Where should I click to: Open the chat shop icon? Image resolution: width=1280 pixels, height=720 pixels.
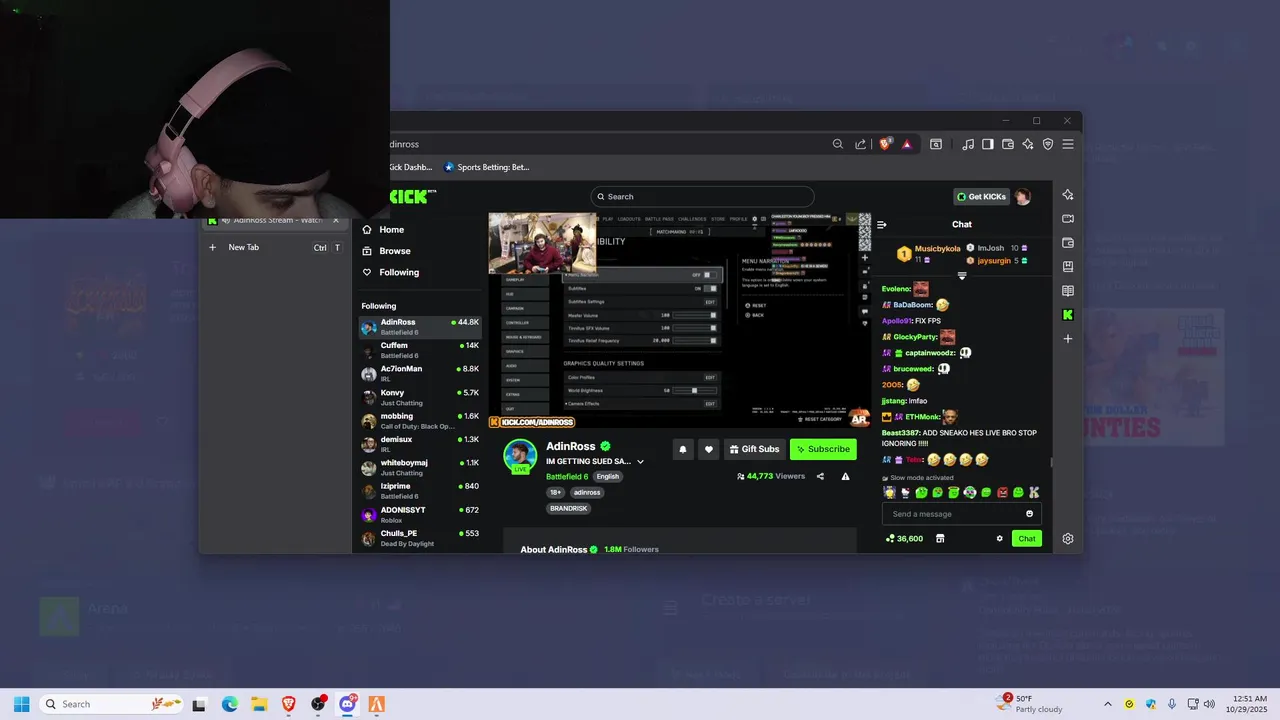[940, 538]
